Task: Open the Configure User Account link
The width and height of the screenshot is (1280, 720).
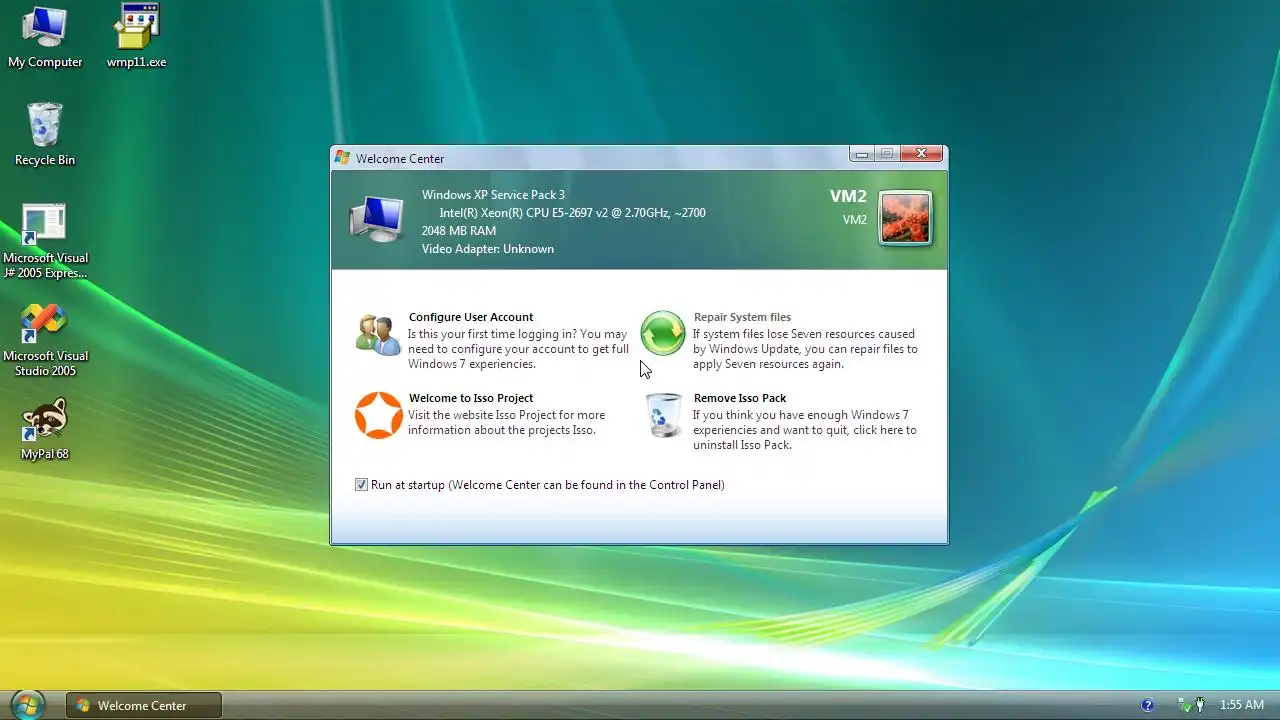Action: pyautogui.click(x=471, y=317)
